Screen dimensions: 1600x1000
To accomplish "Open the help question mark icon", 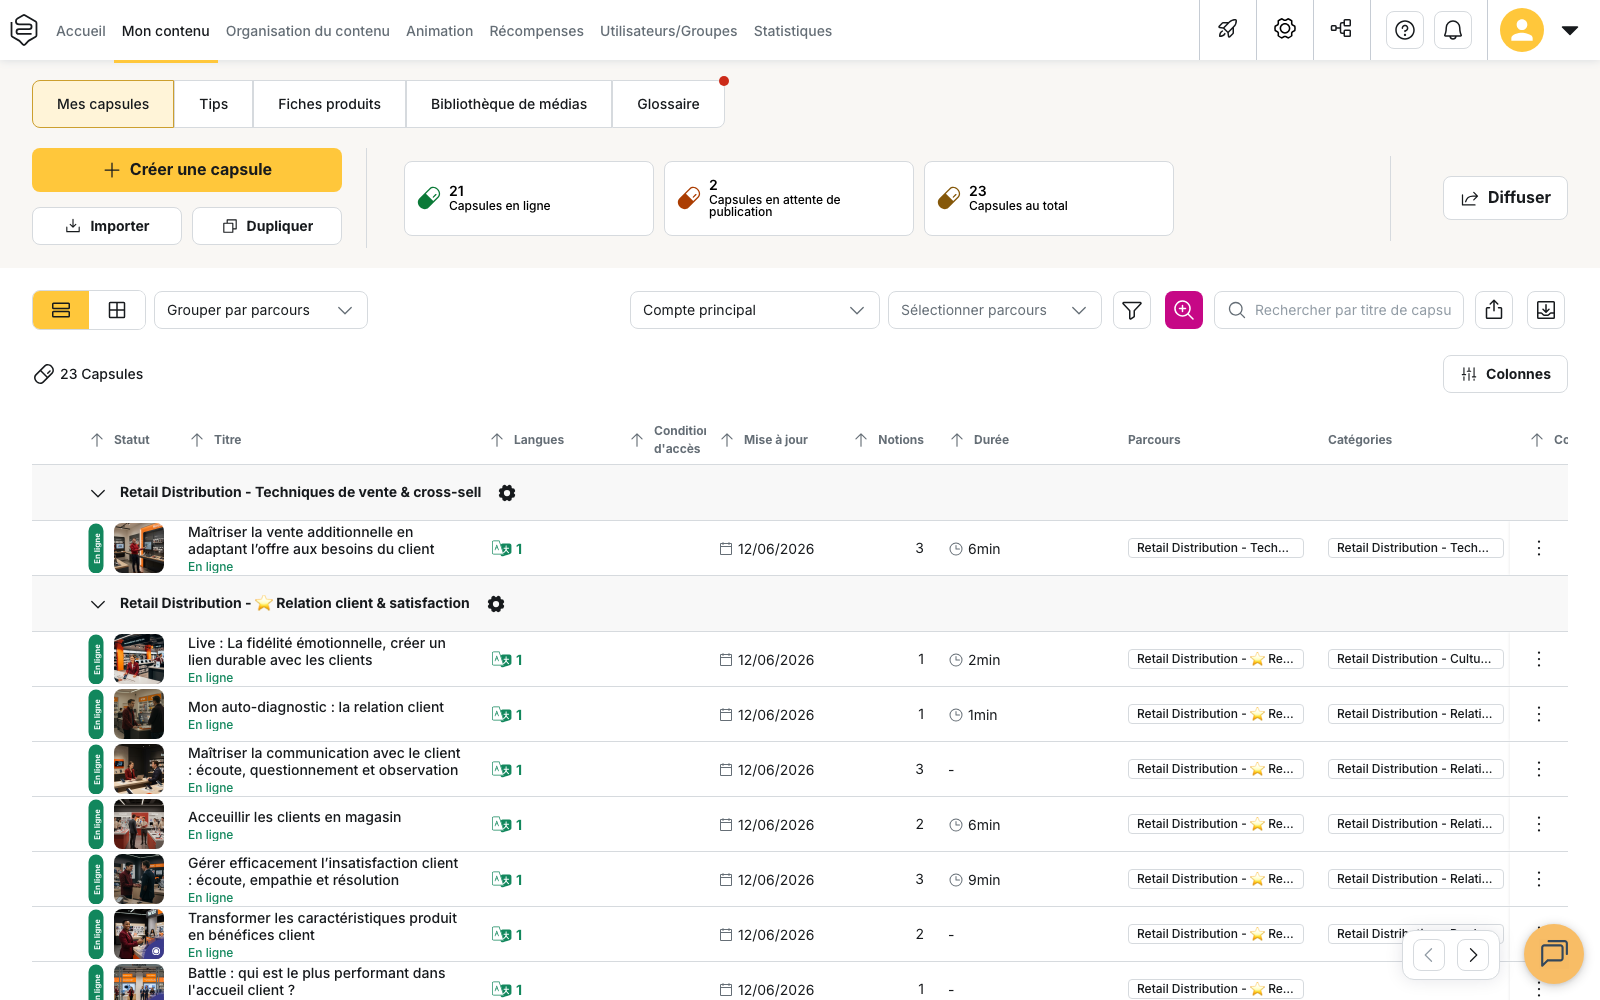I will [1405, 30].
